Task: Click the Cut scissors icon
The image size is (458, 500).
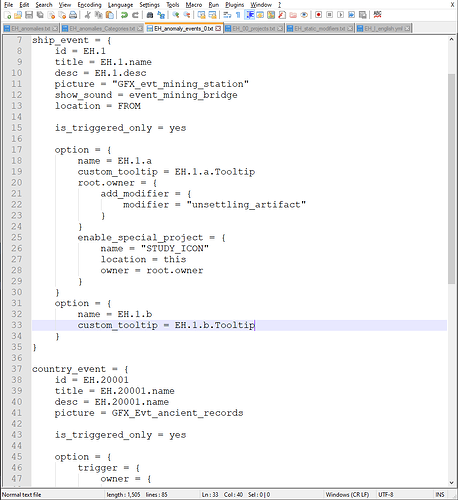Action: point(88,15)
